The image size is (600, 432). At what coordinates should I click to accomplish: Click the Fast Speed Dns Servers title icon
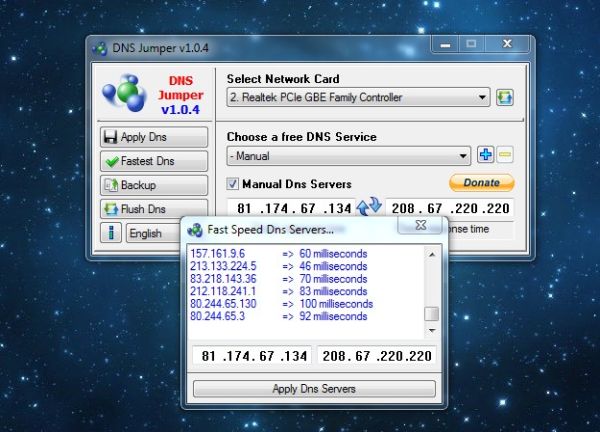(196, 229)
